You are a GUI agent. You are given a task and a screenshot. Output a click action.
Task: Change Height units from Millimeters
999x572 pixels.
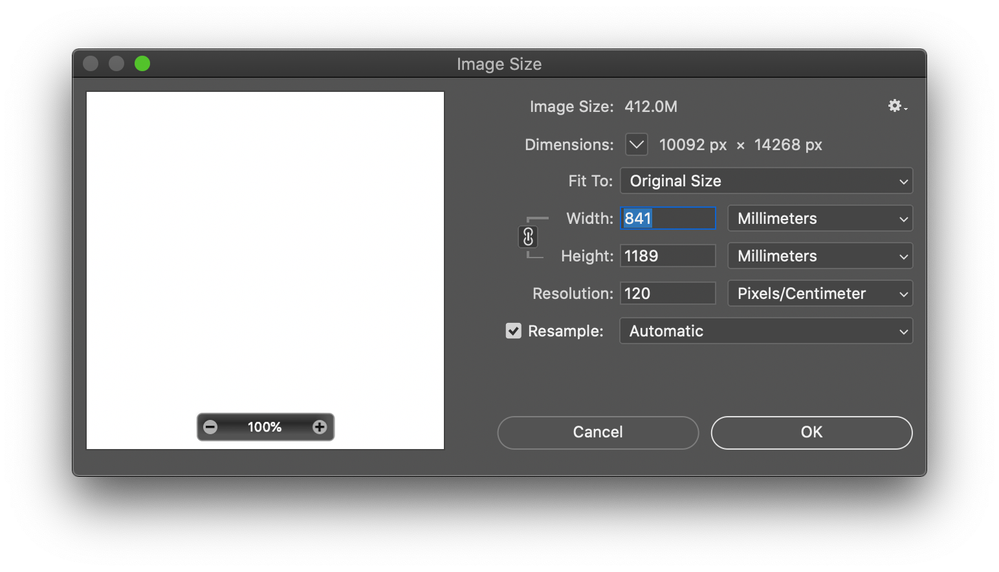[x=820, y=256]
